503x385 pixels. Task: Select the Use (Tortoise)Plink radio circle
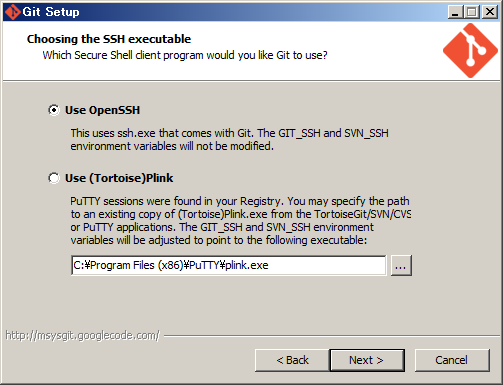click(x=54, y=178)
